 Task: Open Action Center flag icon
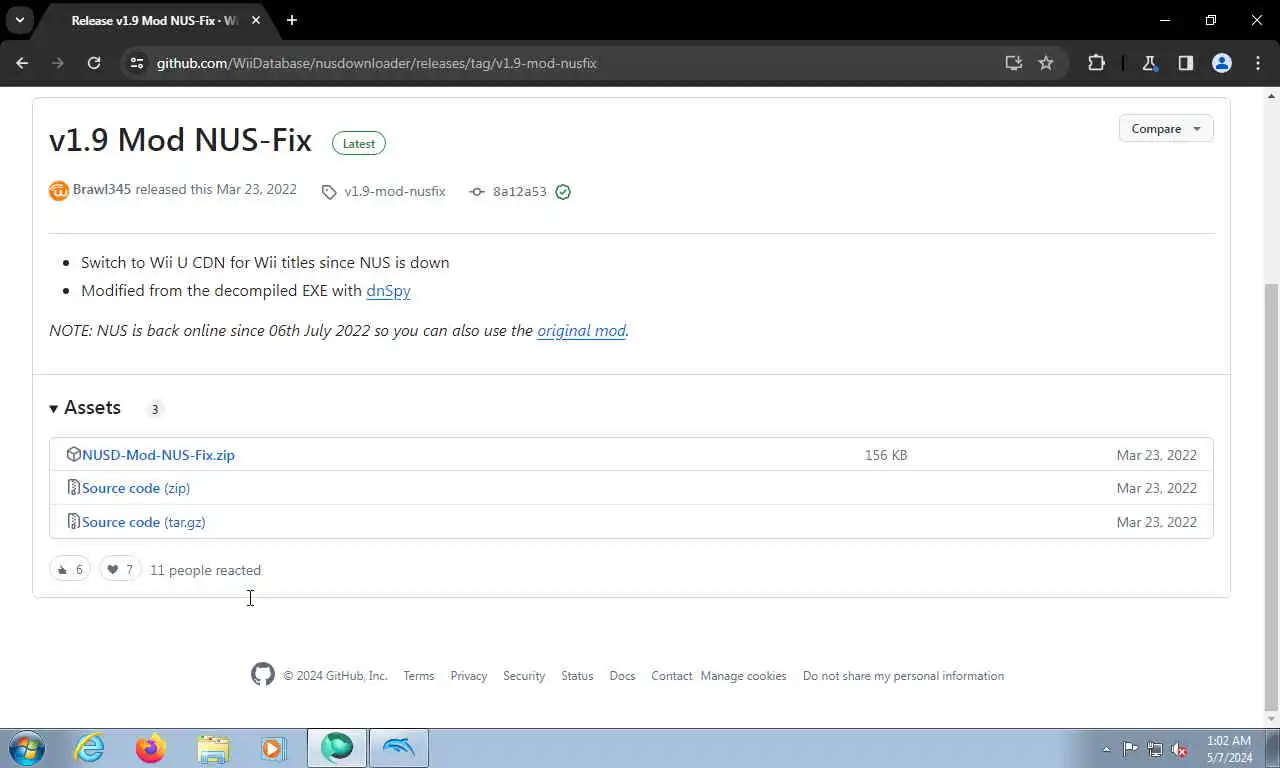(1130, 749)
